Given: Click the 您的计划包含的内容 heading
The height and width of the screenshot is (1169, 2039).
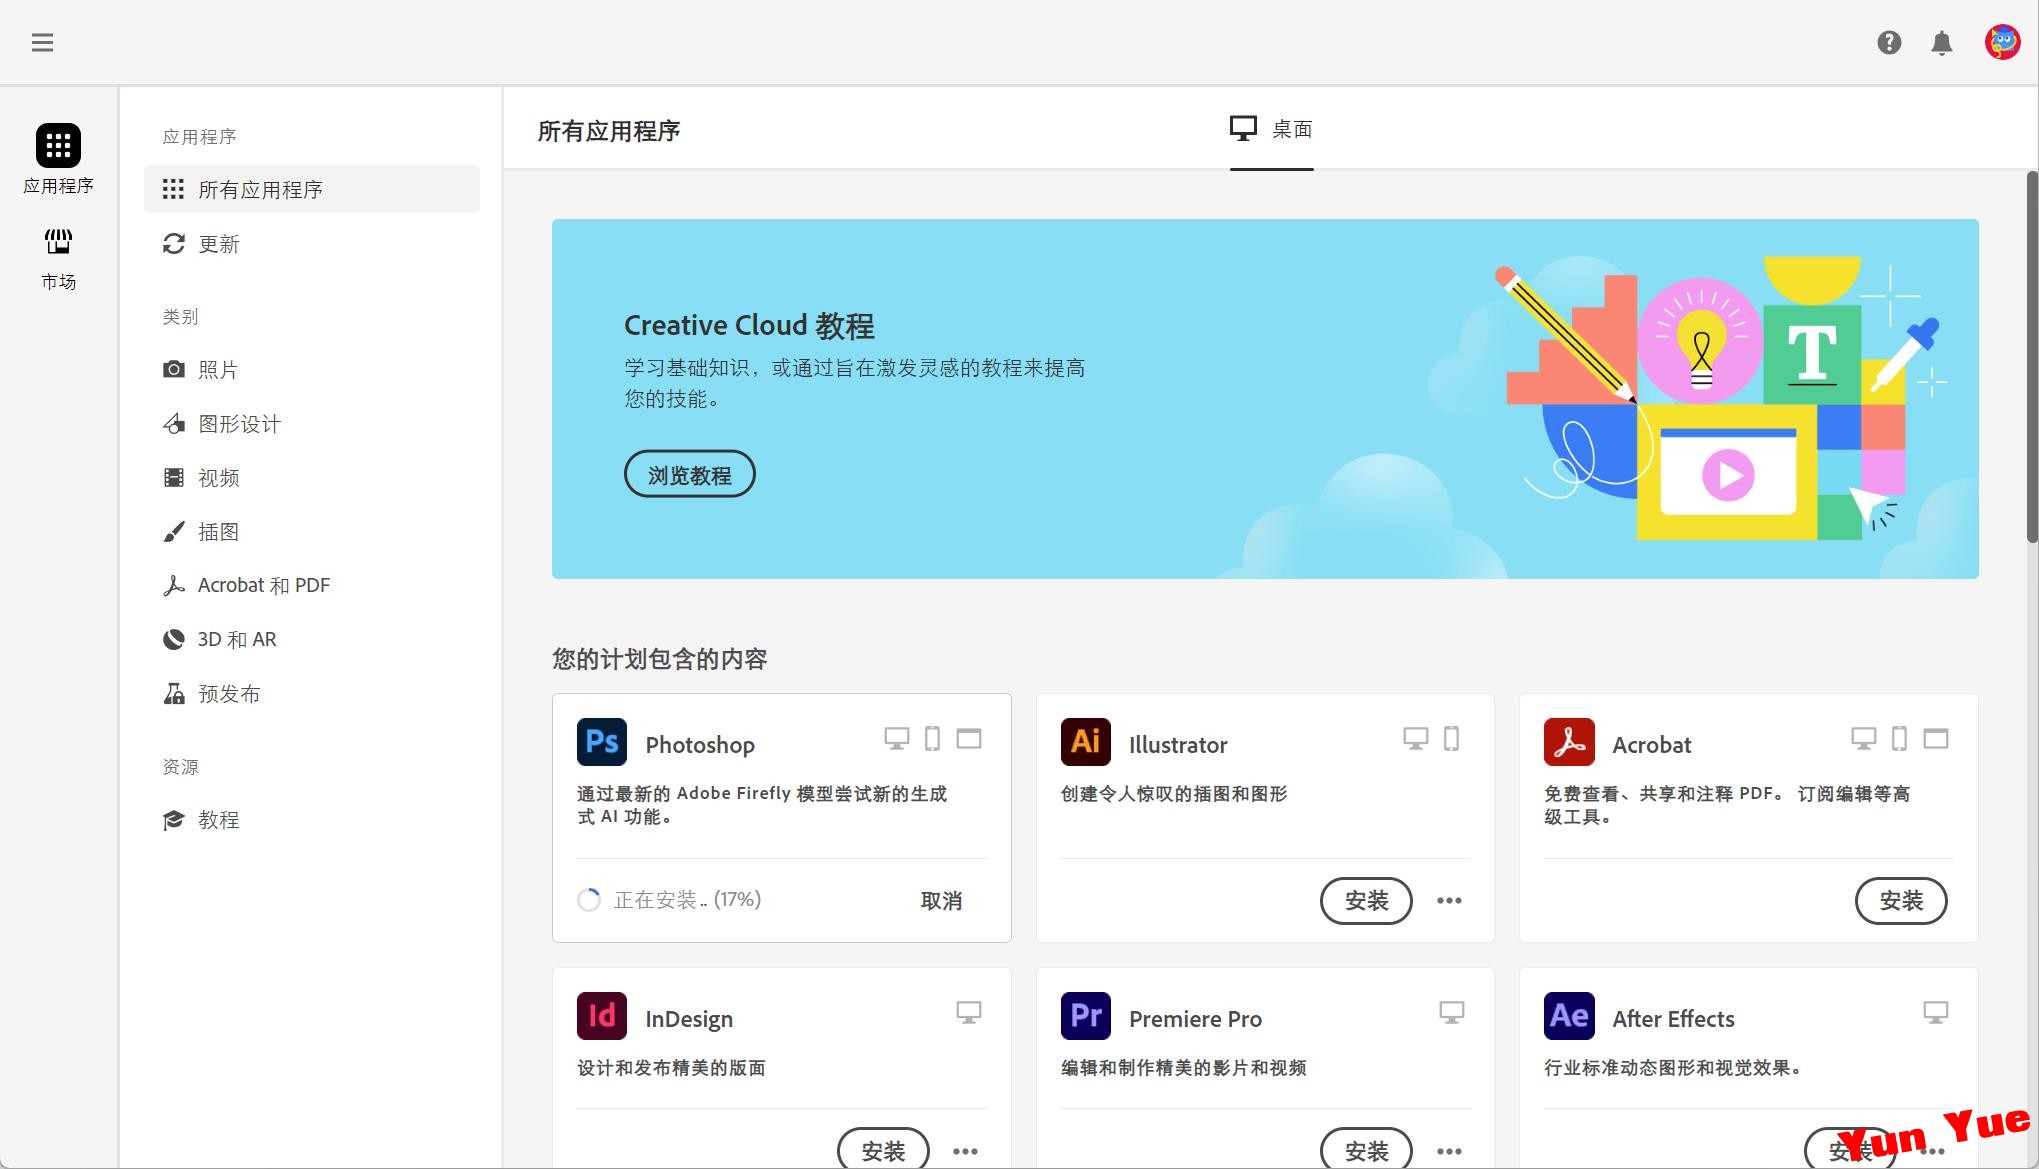Looking at the screenshot, I should (660, 659).
